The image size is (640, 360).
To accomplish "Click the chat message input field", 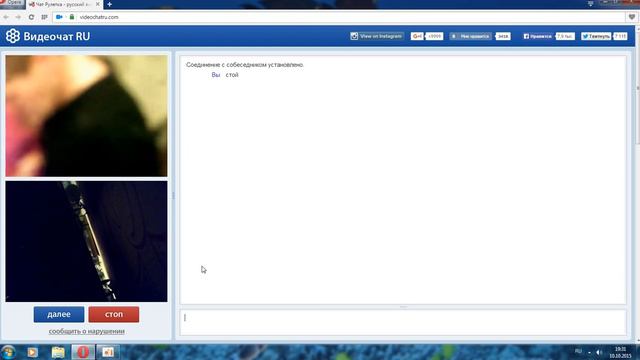I will [403, 322].
